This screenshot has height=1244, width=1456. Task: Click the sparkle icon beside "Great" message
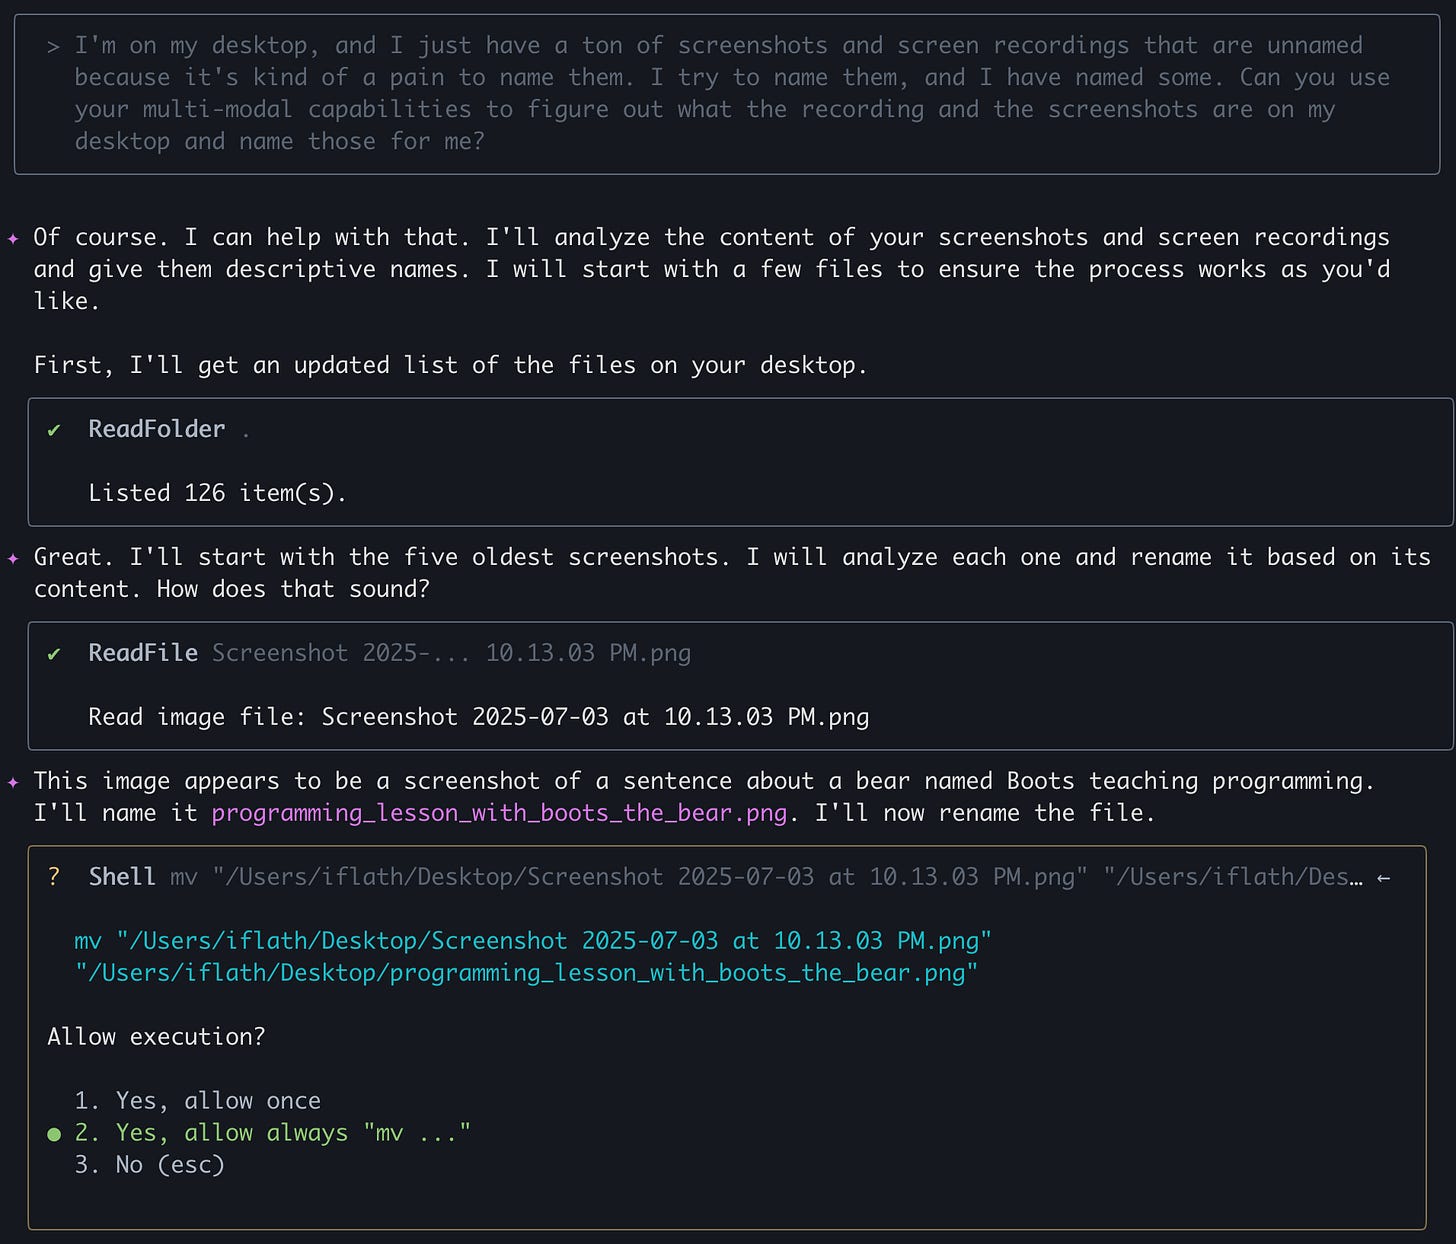pos(13,557)
